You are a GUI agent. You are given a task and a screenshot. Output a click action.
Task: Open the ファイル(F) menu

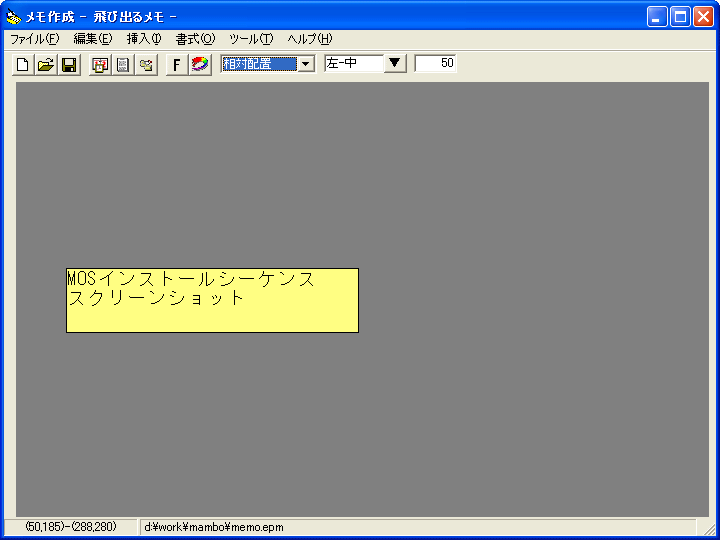pyautogui.click(x=34, y=39)
